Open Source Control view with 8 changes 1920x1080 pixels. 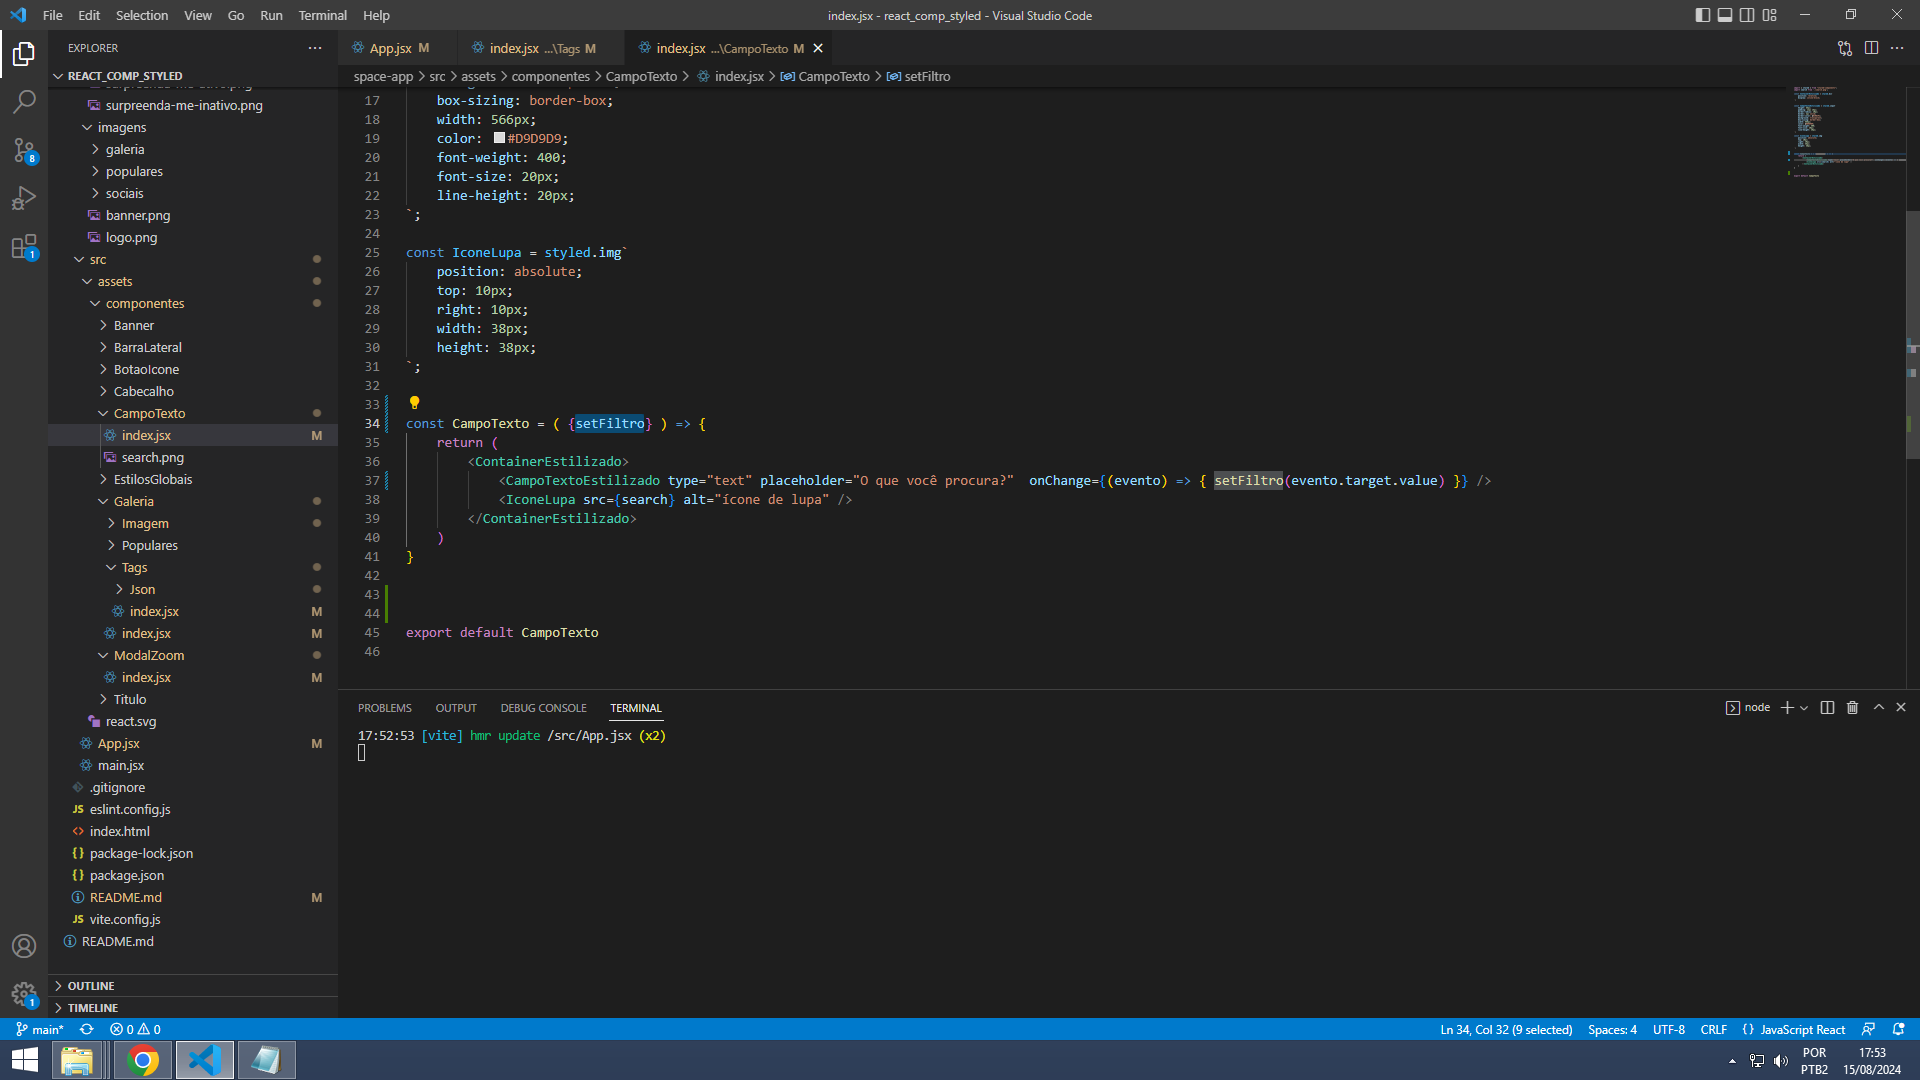tap(24, 150)
